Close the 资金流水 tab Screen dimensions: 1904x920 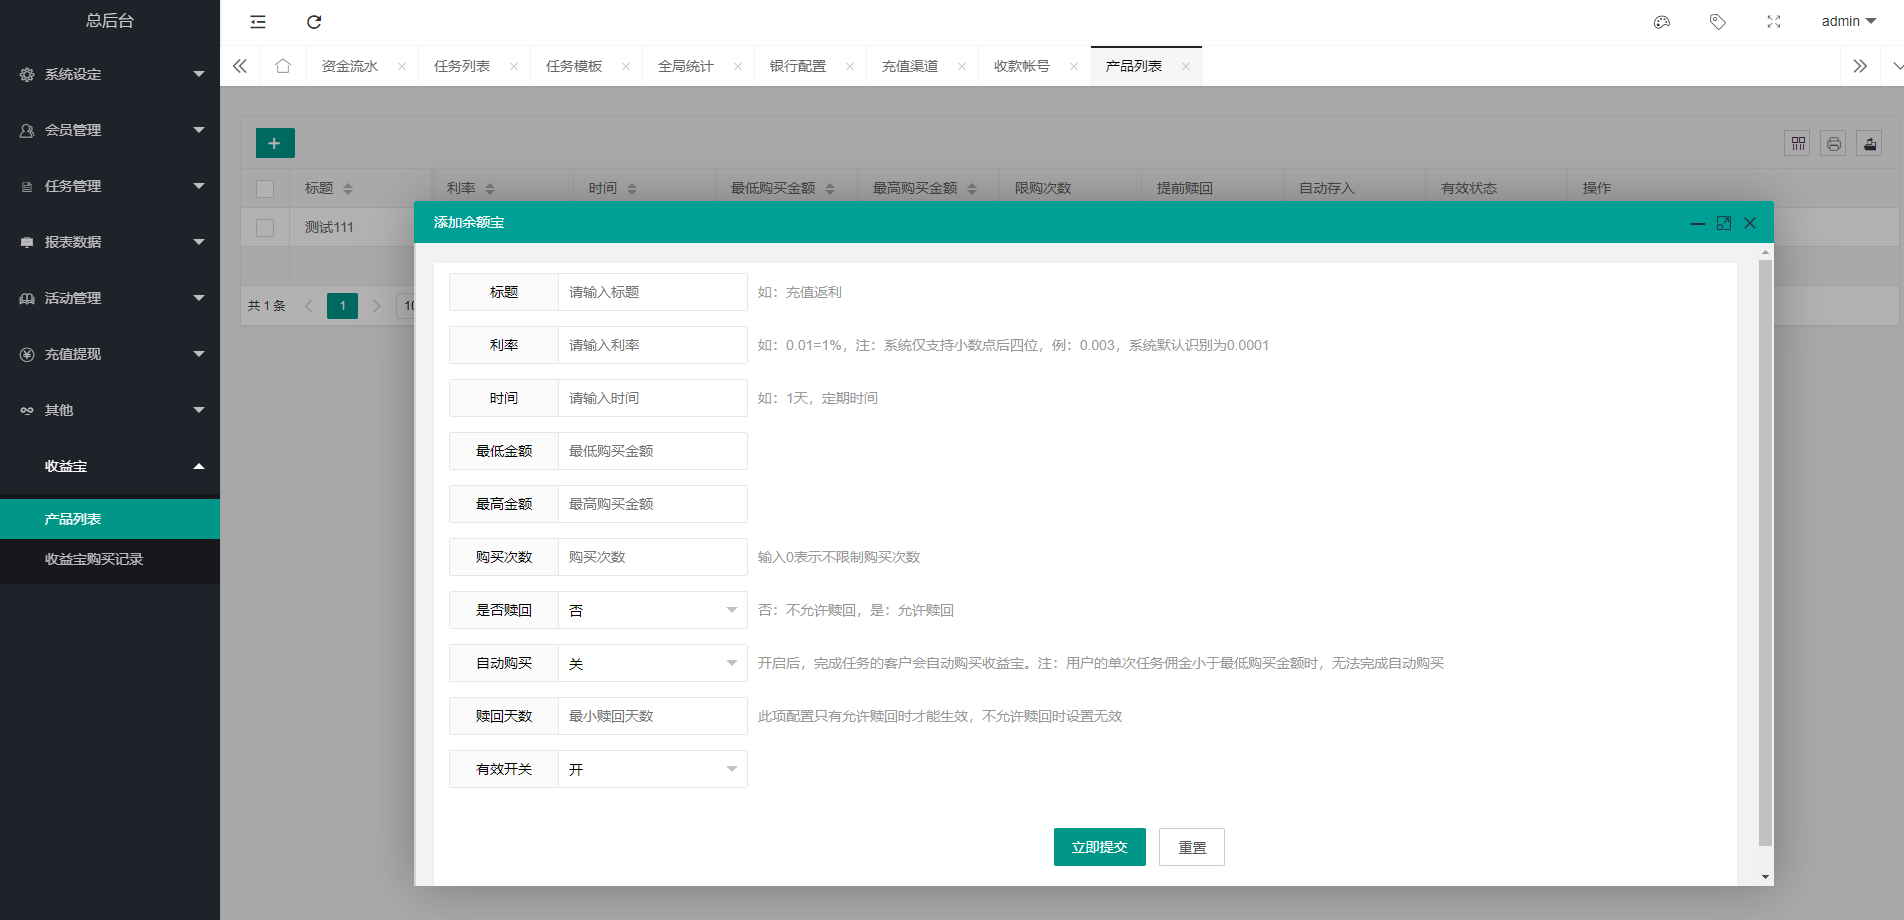402,67
